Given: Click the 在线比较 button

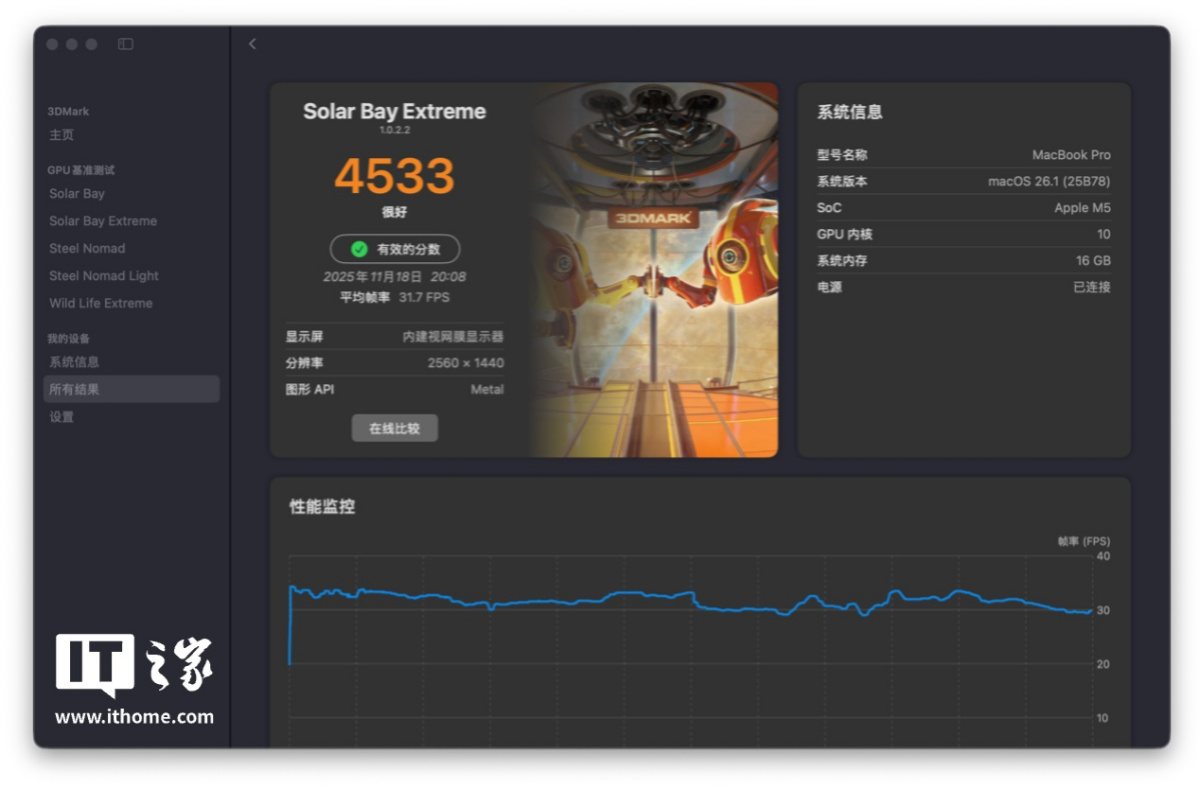Looking at the screenshot, I should click(x=394, y=428).
